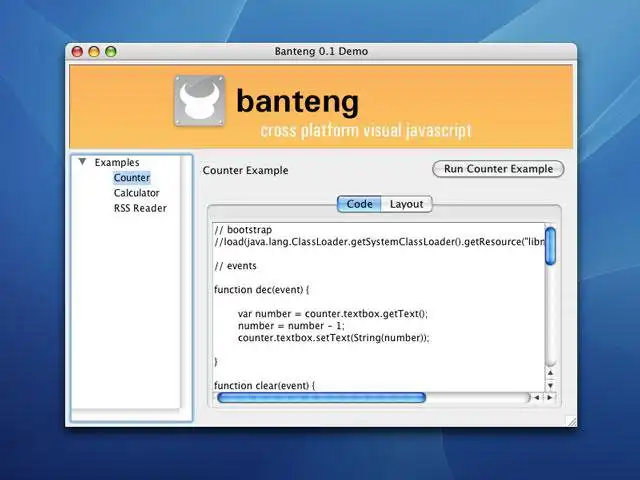Zoom the Banteng window with green button
Viewport: 640px width, 480px height.
coord(111,51)
